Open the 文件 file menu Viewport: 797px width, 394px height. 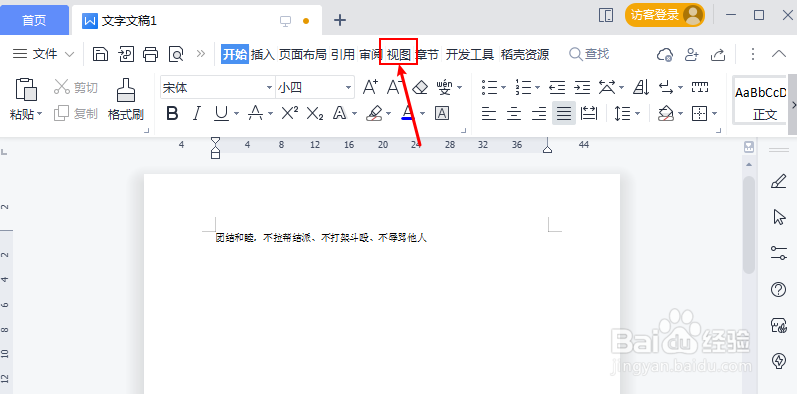[x=43, y=54]
